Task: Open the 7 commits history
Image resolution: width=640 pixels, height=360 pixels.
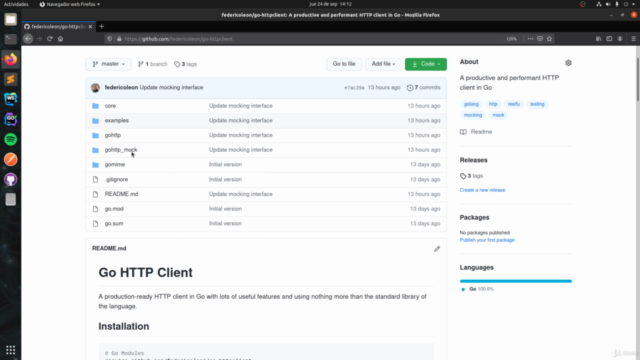Action: [424, 87]
